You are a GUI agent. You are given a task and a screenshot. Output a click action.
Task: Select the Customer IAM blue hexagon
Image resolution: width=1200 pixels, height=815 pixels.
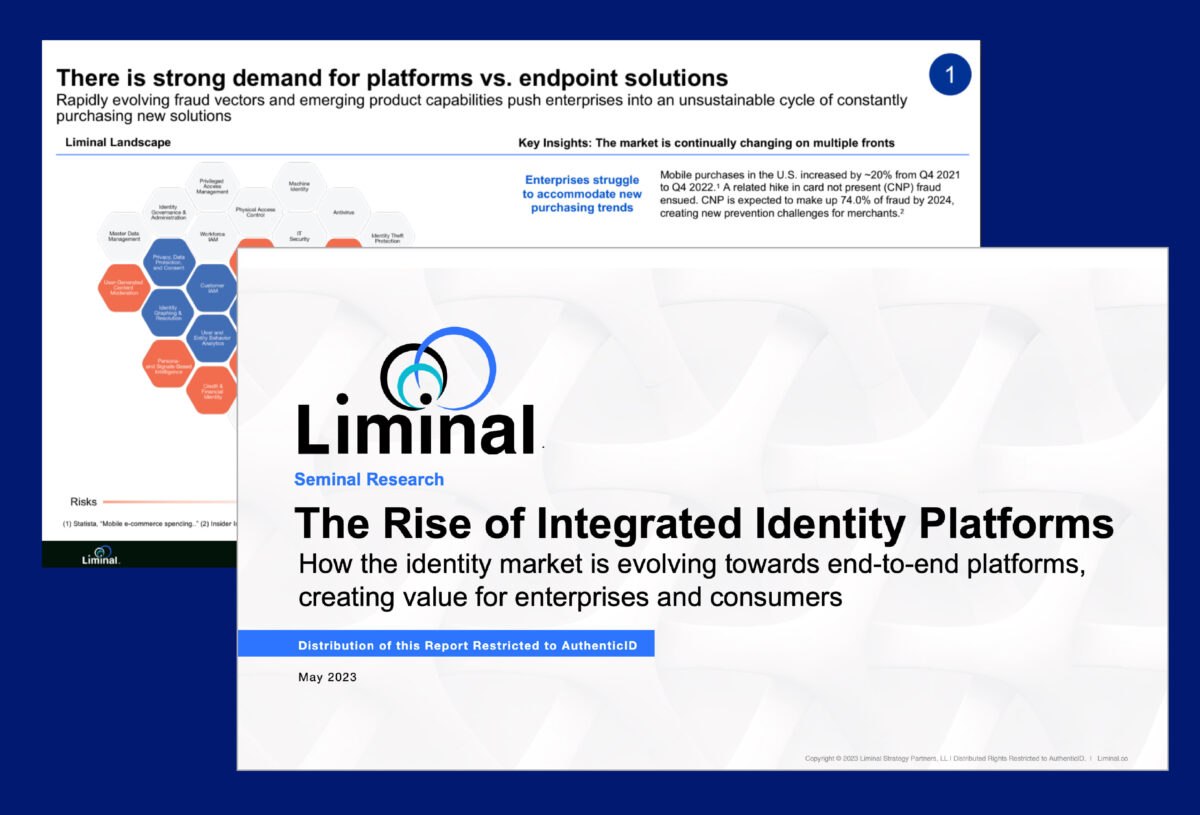pyautogui.click(x=212, y=287)
